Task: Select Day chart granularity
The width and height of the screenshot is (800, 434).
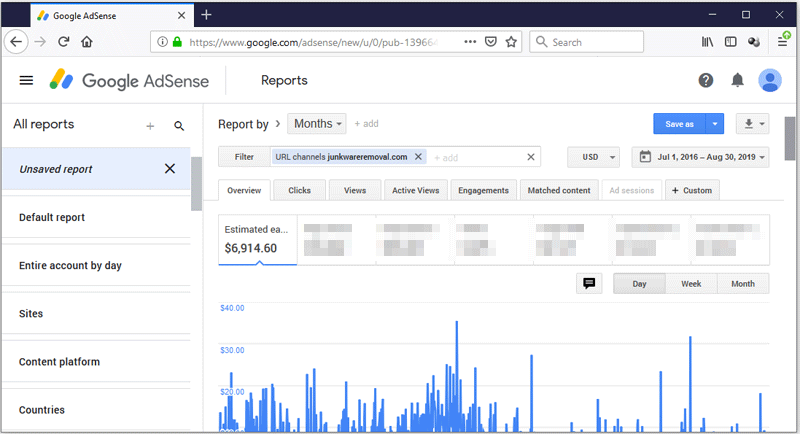Action: click(639, 284)
